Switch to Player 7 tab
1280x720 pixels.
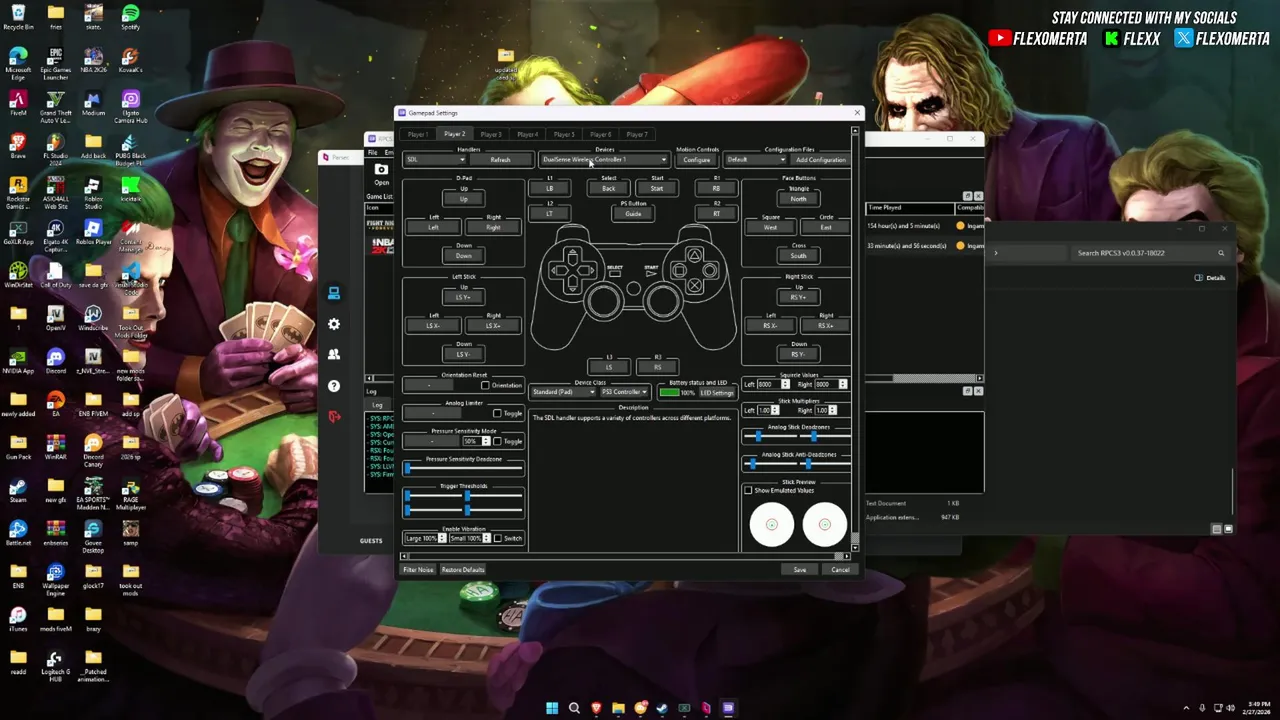tap(637, 134)
